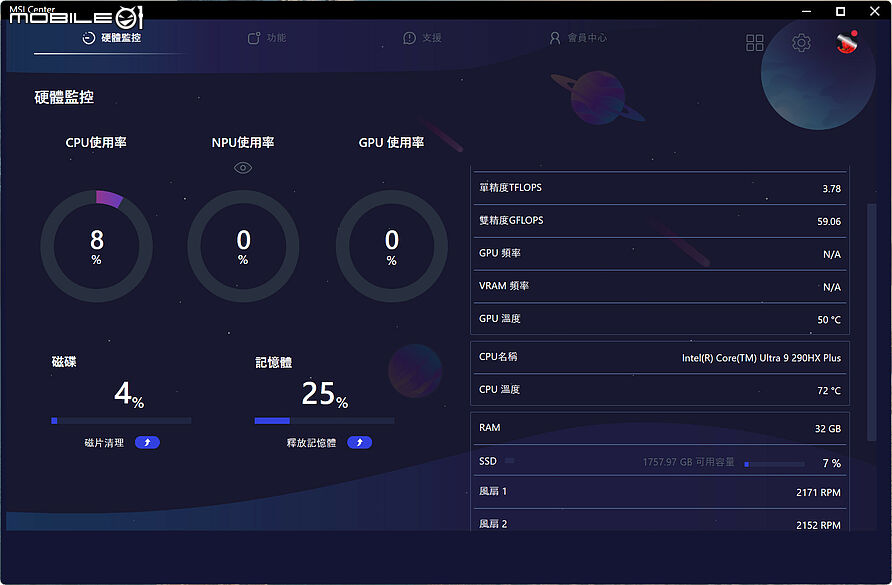The image size is (892, 585).
Task: Click 1757.97 GB 可用容量 text
Action: pyautogui.click(x=688, y=462)
